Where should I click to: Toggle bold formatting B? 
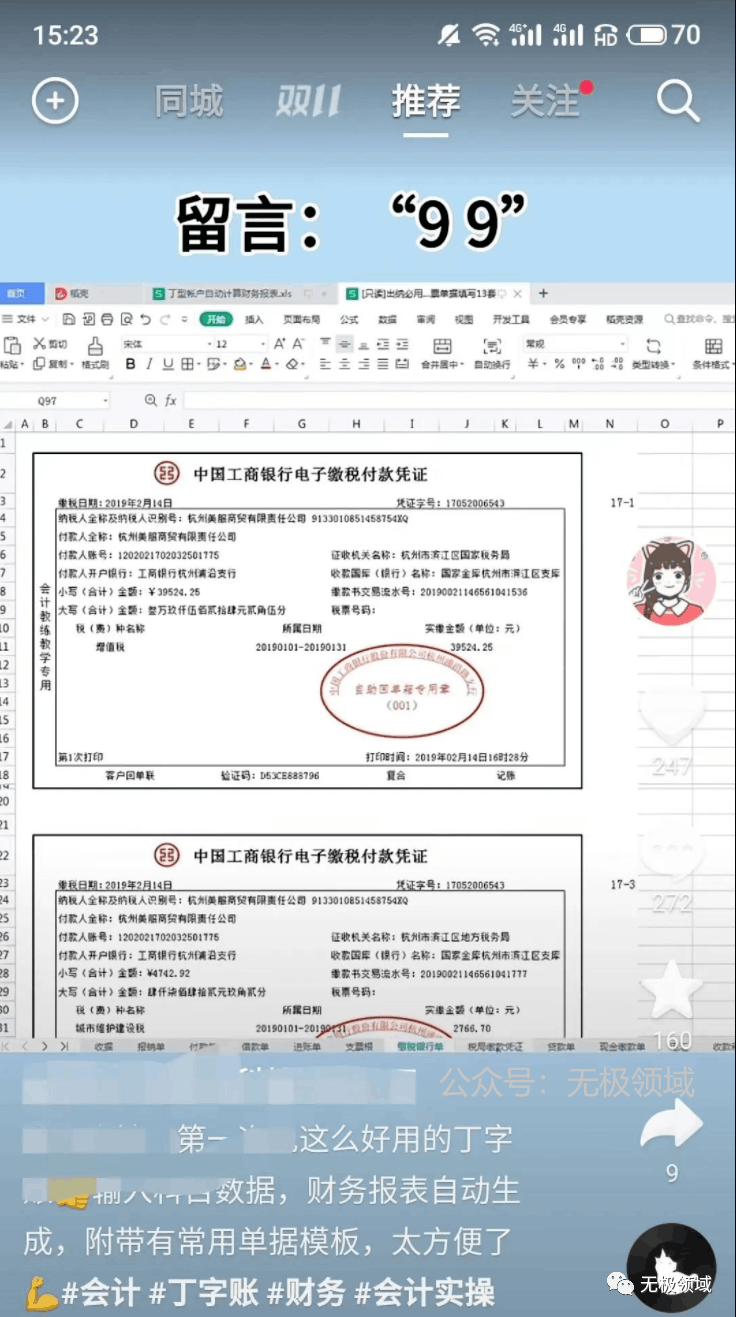pyautogui.click(x=130, y=365)
